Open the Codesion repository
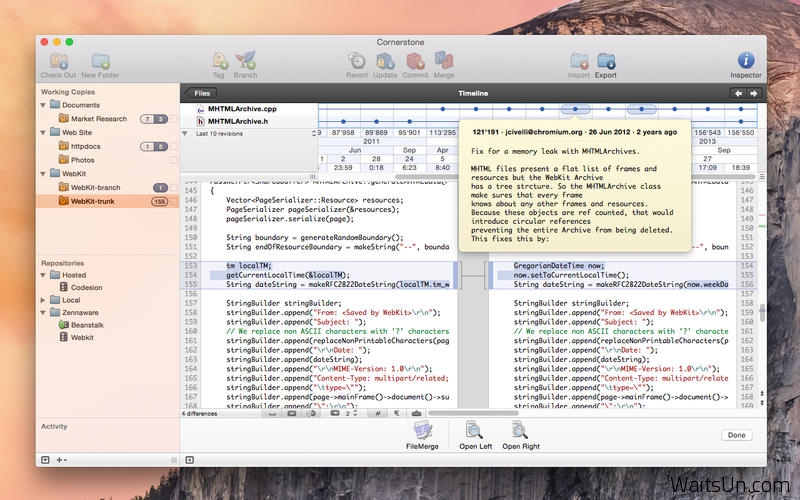The width and height of the screenshot is (800, 500). (86, 288)
